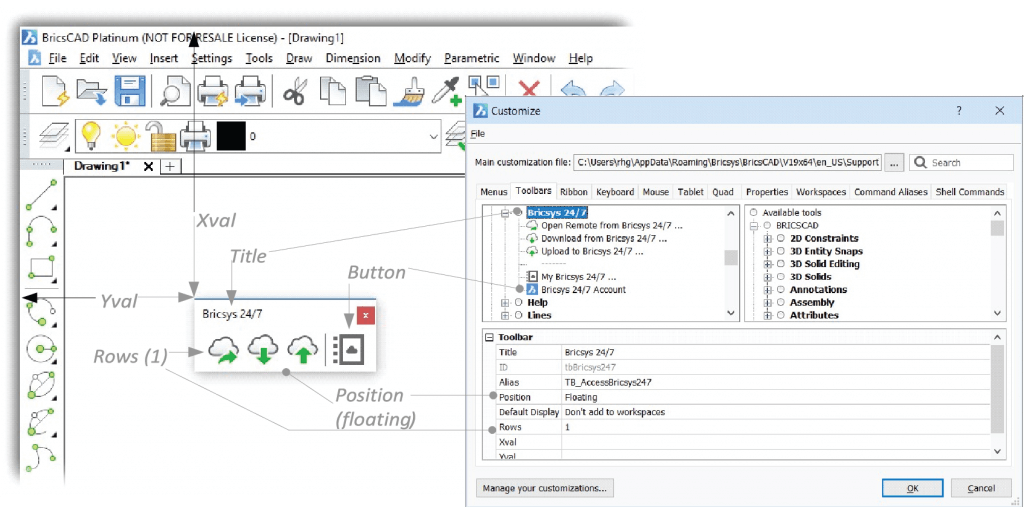This screenshot has width=1024, height=507.
Task: Toggle the layer printer plot icon
Action: 195,136
